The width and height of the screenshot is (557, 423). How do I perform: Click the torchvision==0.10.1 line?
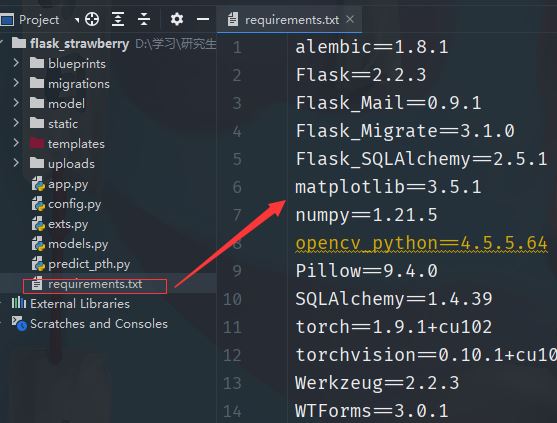pos(426,355)
